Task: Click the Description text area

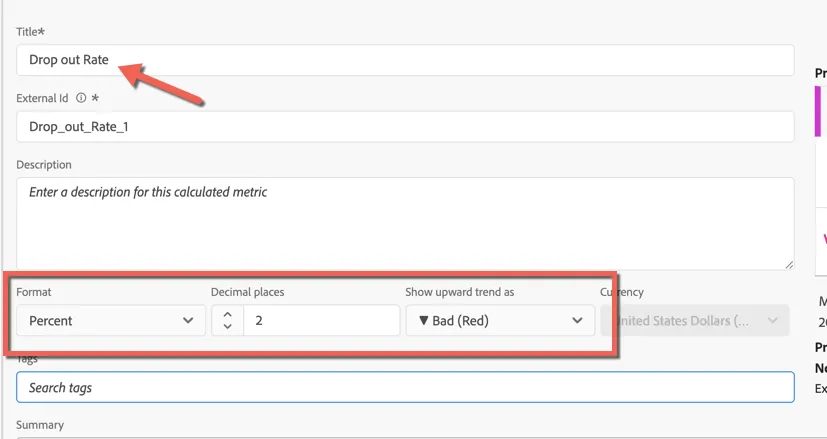Action: click(x=405, y=224)
